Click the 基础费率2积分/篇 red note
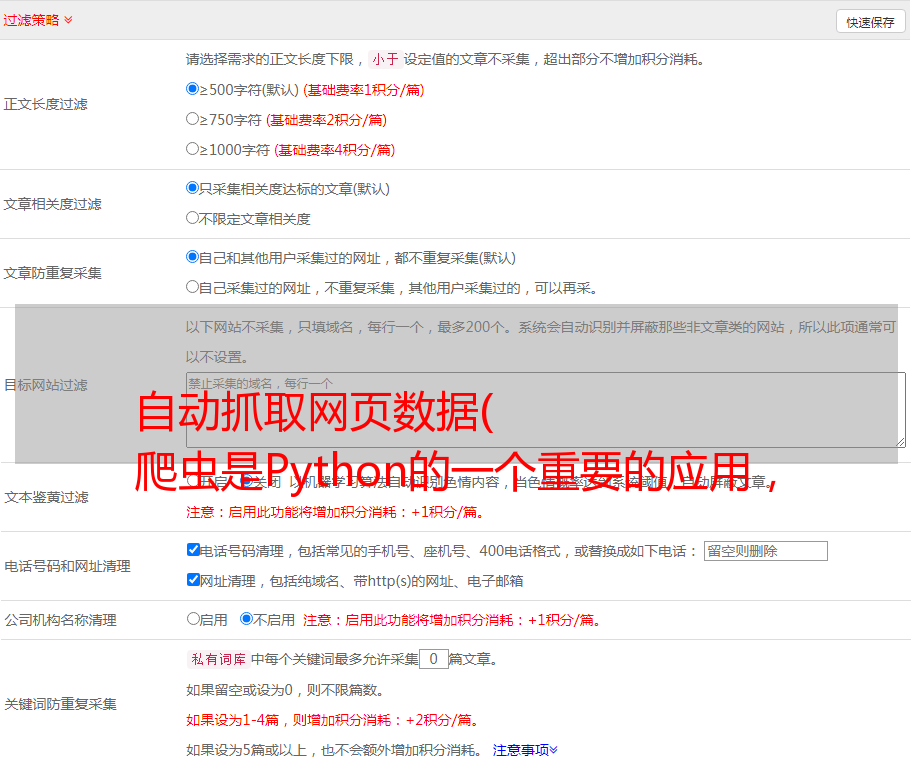 [x=326, y=120]
